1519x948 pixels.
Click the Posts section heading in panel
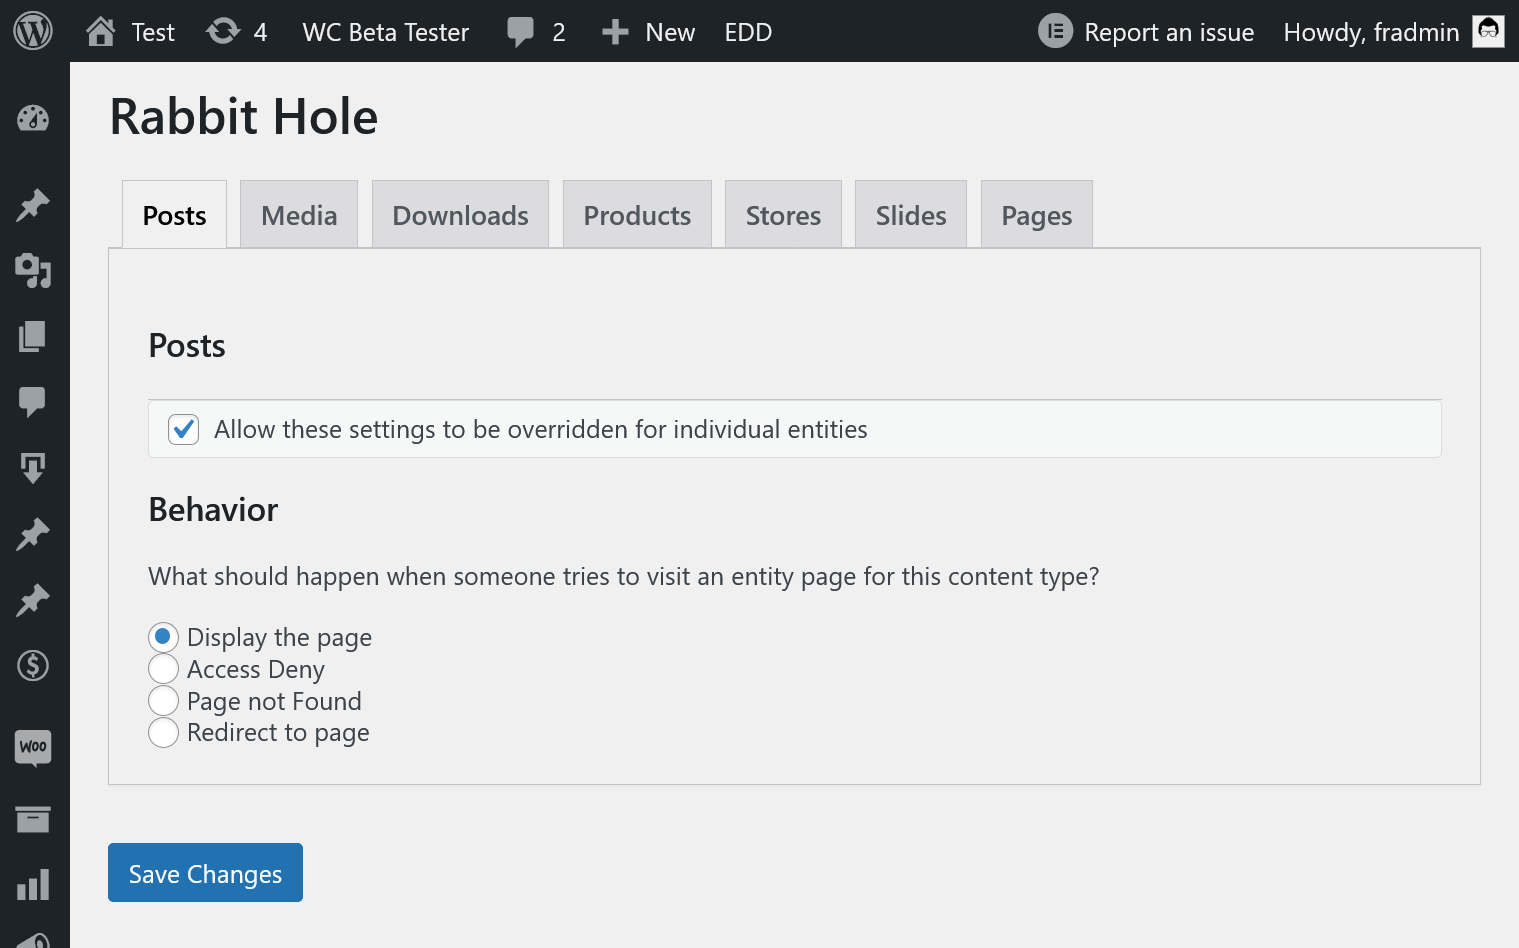coord(187,346)
